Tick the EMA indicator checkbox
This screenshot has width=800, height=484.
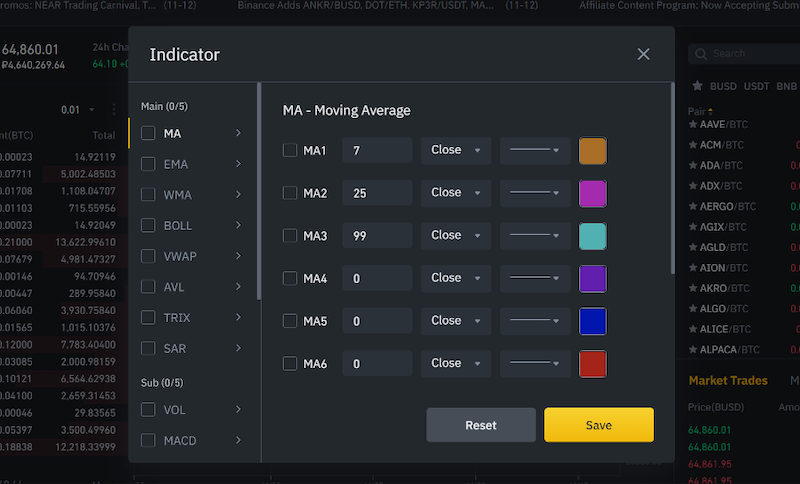(x=148, y=164)
